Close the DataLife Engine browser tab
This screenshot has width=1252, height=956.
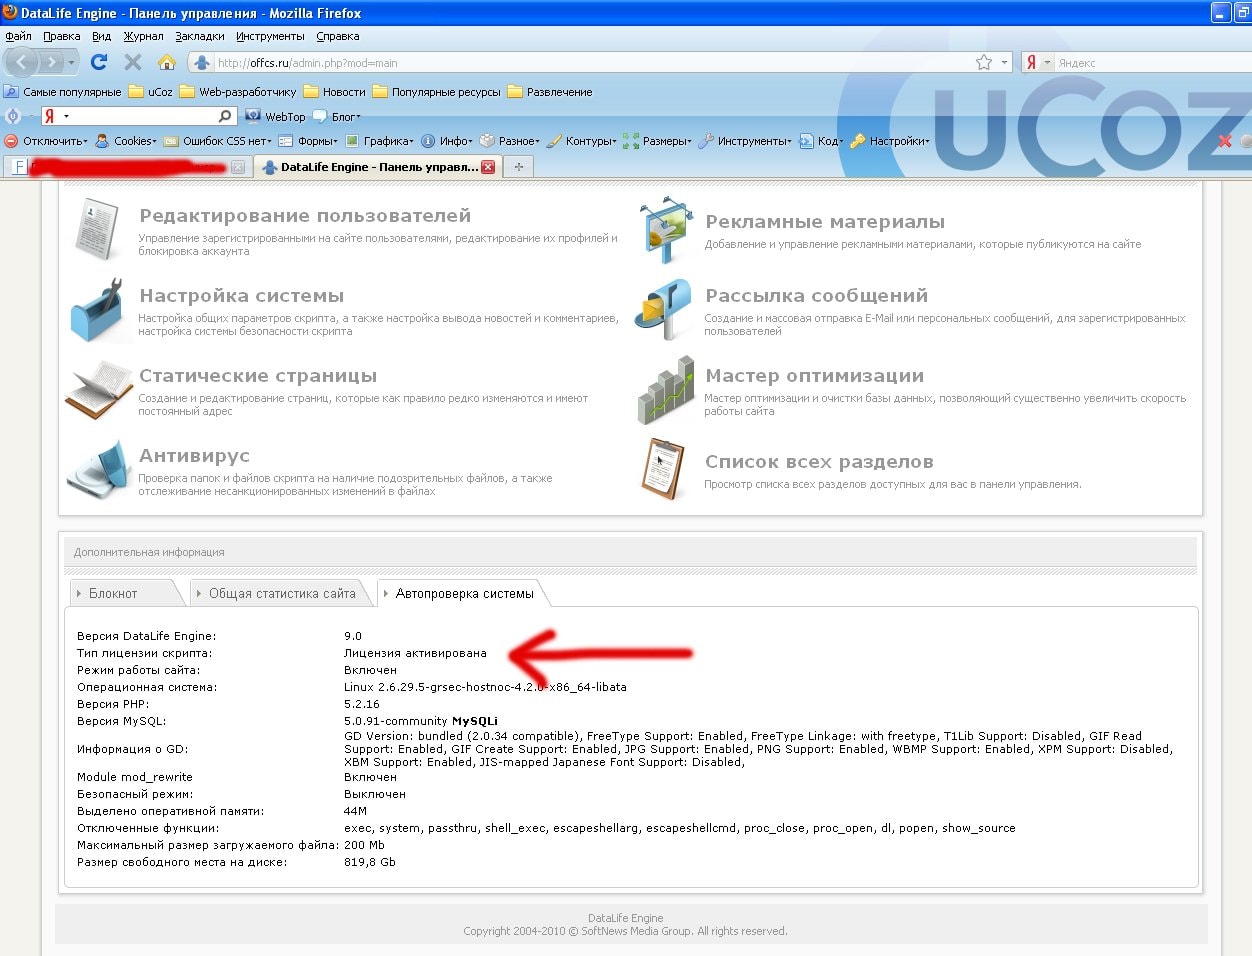488,167
